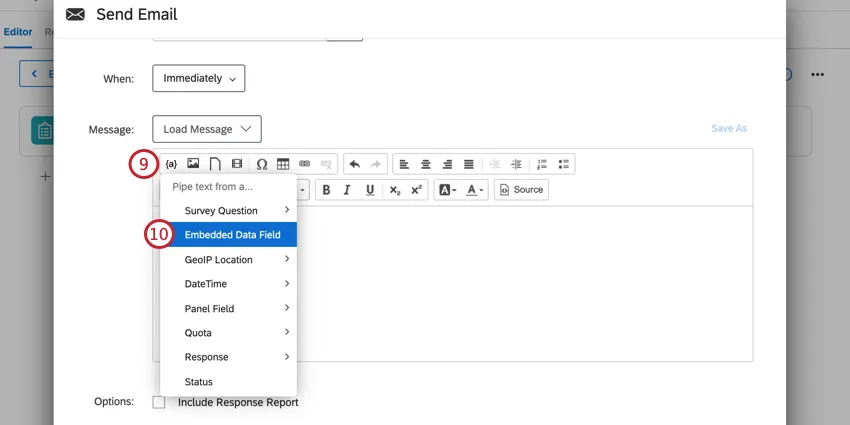Click the insert media film icon
Viewport: 850px width, 425px height.
tap(236, 164)
